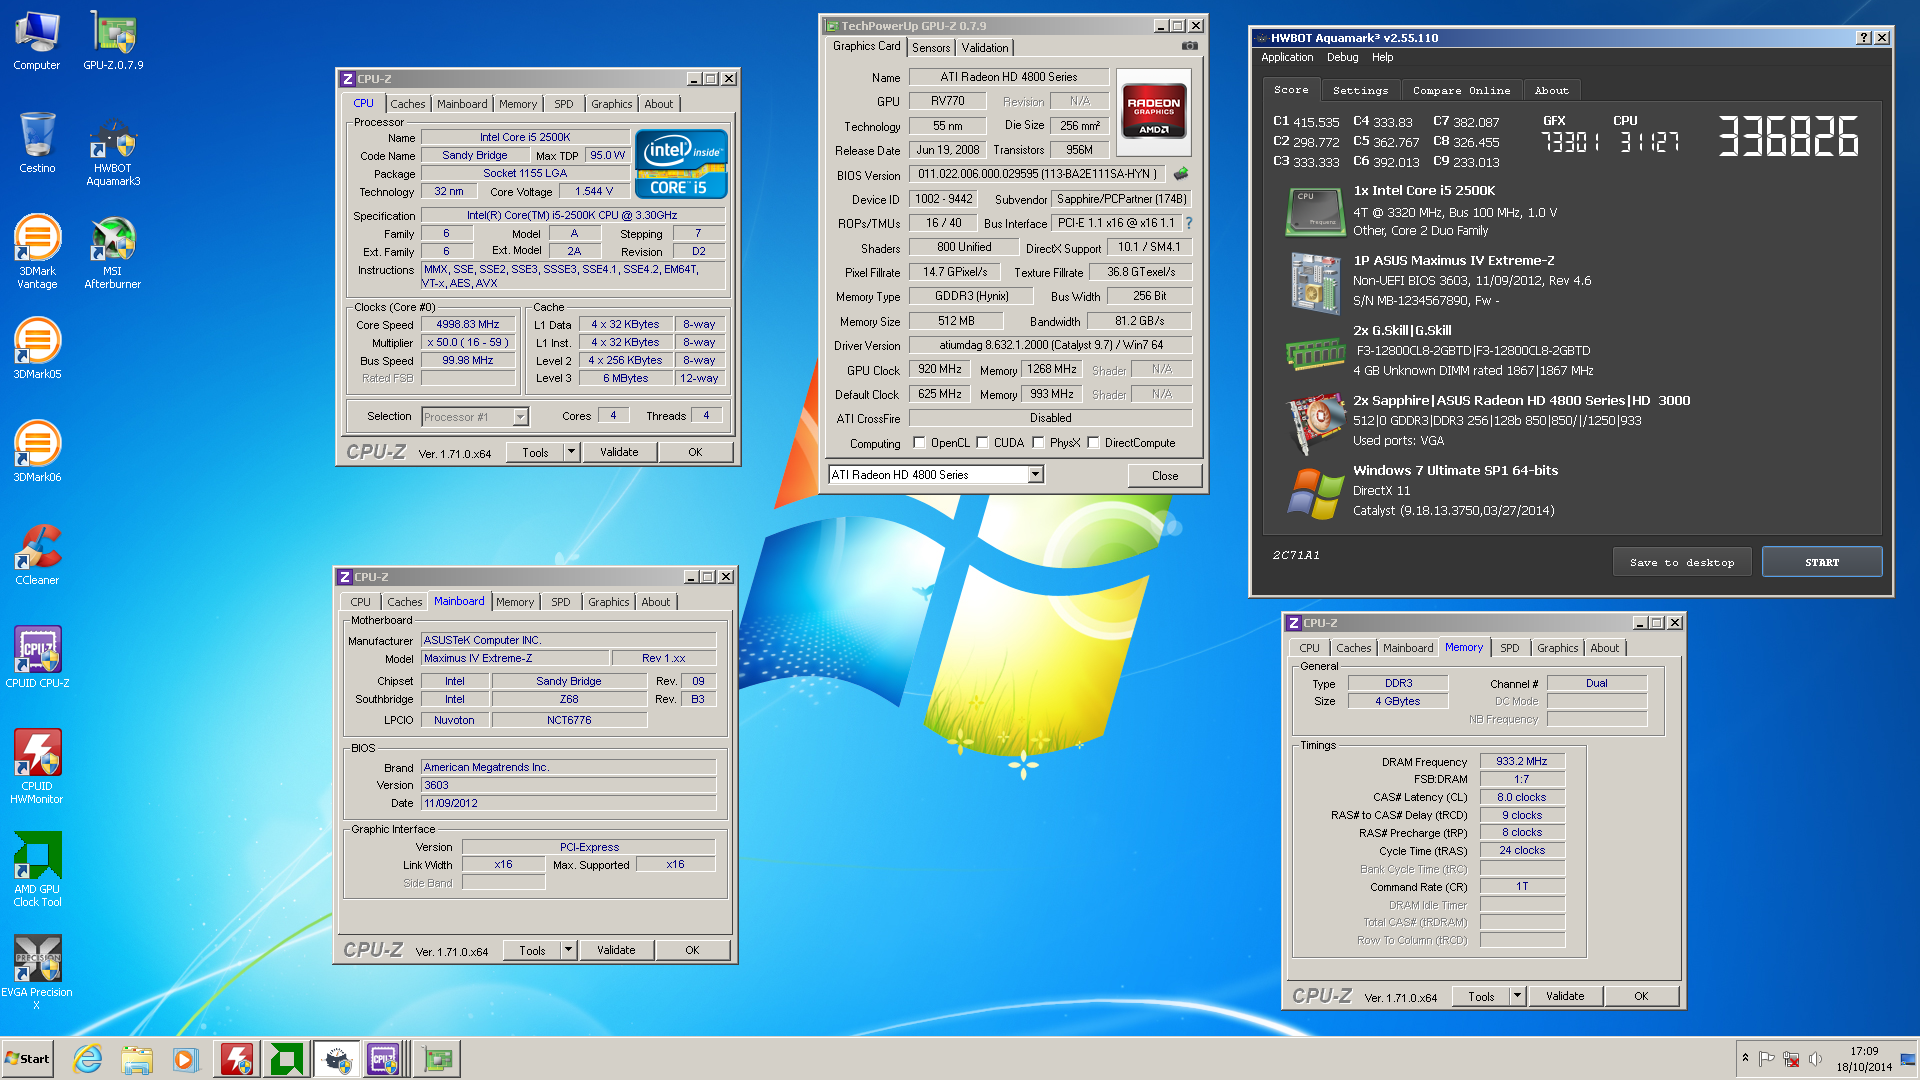Image resolution: width=1920 pixels, height=1080 pixels.
Task: Open GPU-Z.0.7.9 desktop icon
Action: [113, 41]
